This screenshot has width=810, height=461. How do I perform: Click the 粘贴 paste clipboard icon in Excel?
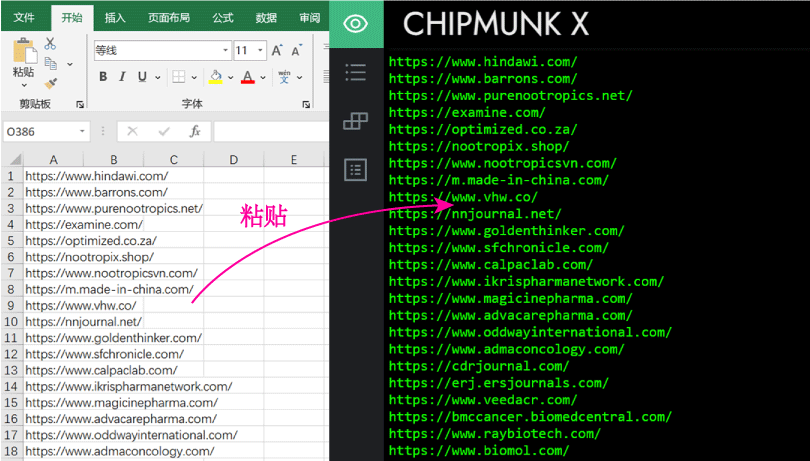pos(25,51)
